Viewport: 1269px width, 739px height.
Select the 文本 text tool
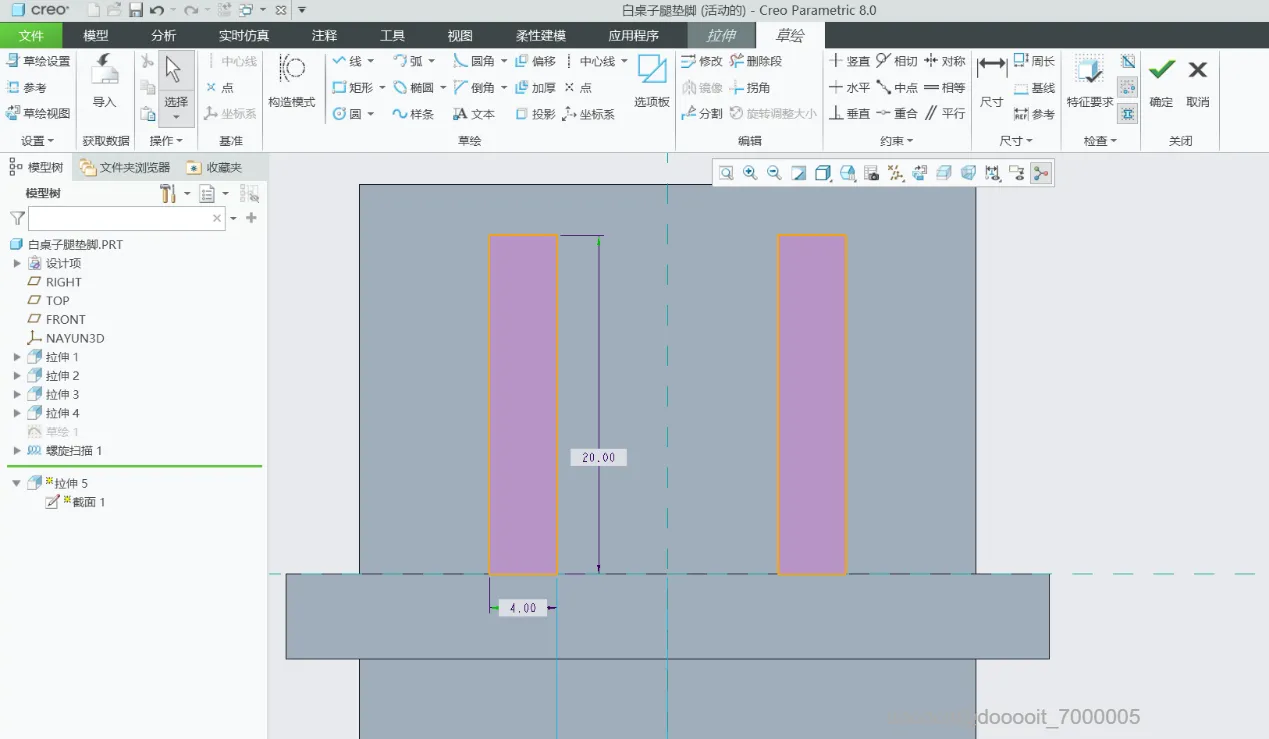(474, 114)
